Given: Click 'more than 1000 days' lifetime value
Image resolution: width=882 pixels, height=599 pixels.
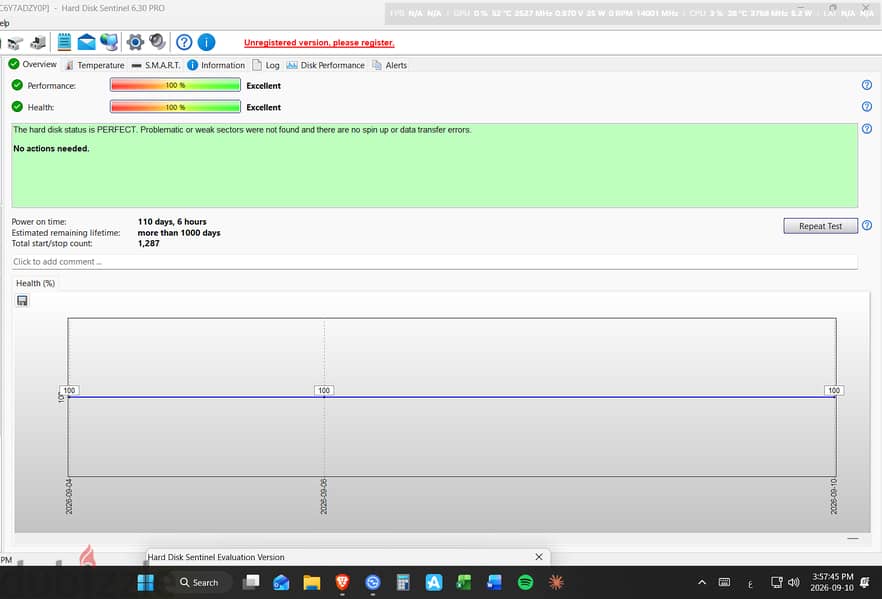Looking at the screenshot, I should pos(179,232).
